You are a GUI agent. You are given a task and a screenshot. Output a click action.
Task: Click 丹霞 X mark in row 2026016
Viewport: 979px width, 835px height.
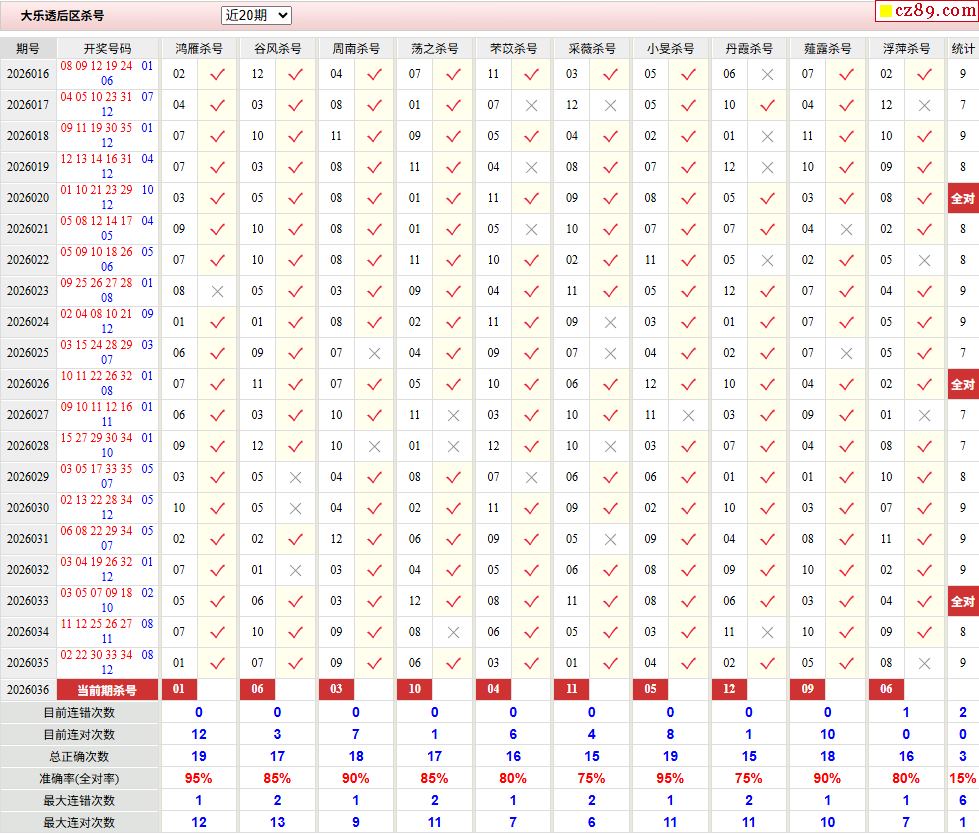tap(767, 74)
